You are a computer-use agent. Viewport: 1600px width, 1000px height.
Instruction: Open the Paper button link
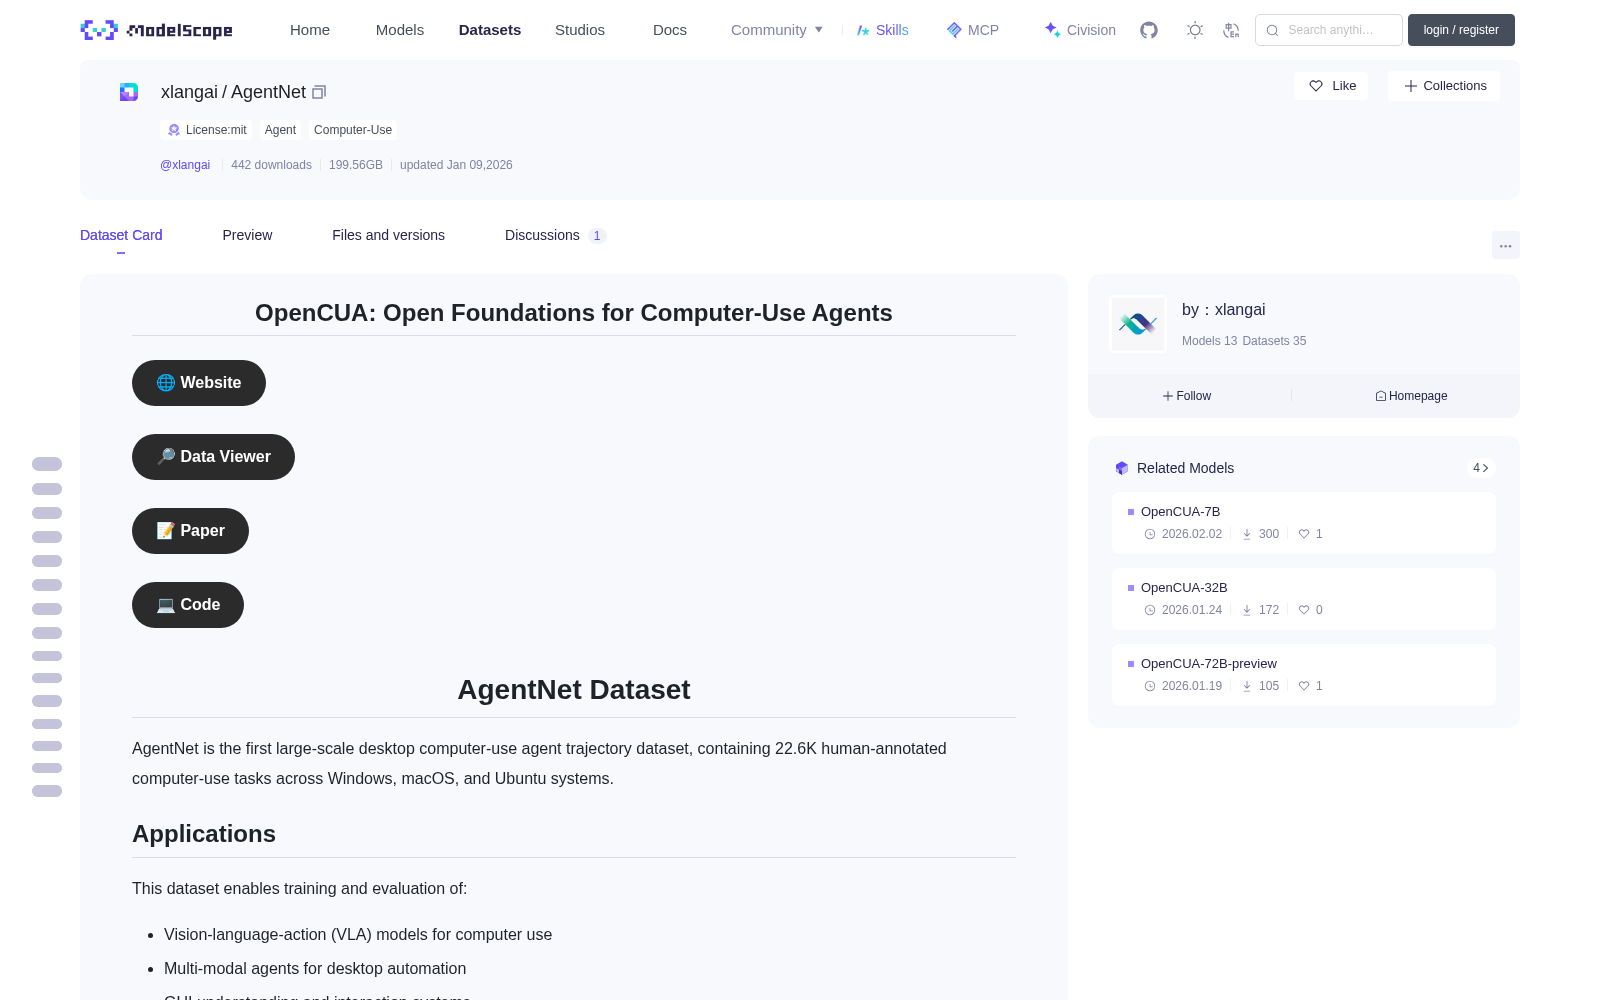coord(190,531)
